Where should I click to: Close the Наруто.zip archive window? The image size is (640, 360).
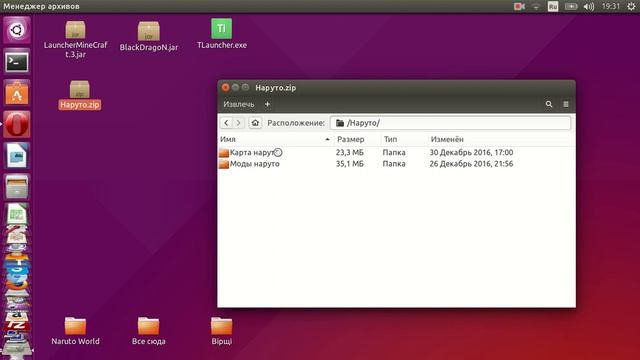225,88
